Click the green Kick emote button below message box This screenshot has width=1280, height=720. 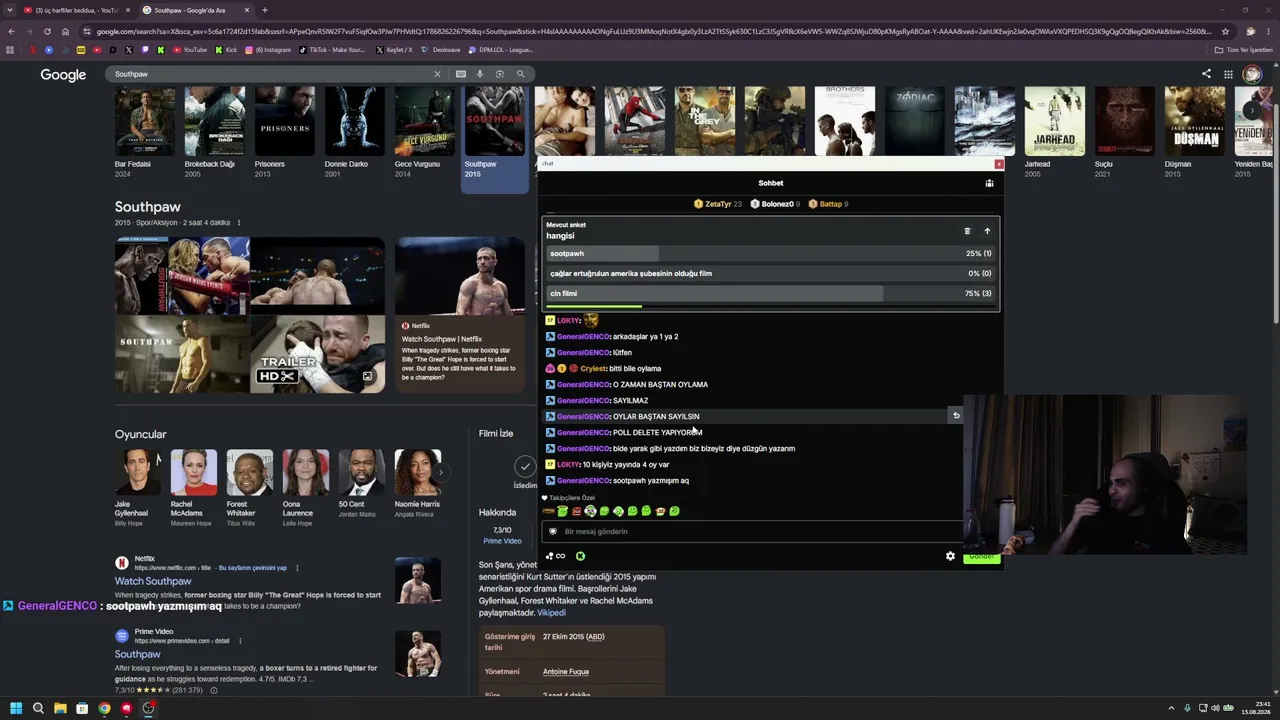click(580, 556)
